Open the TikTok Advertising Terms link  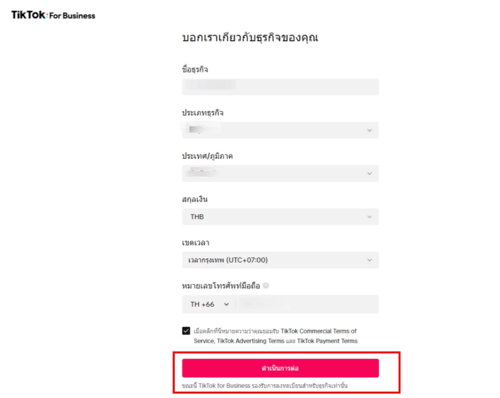coord(251,341)
